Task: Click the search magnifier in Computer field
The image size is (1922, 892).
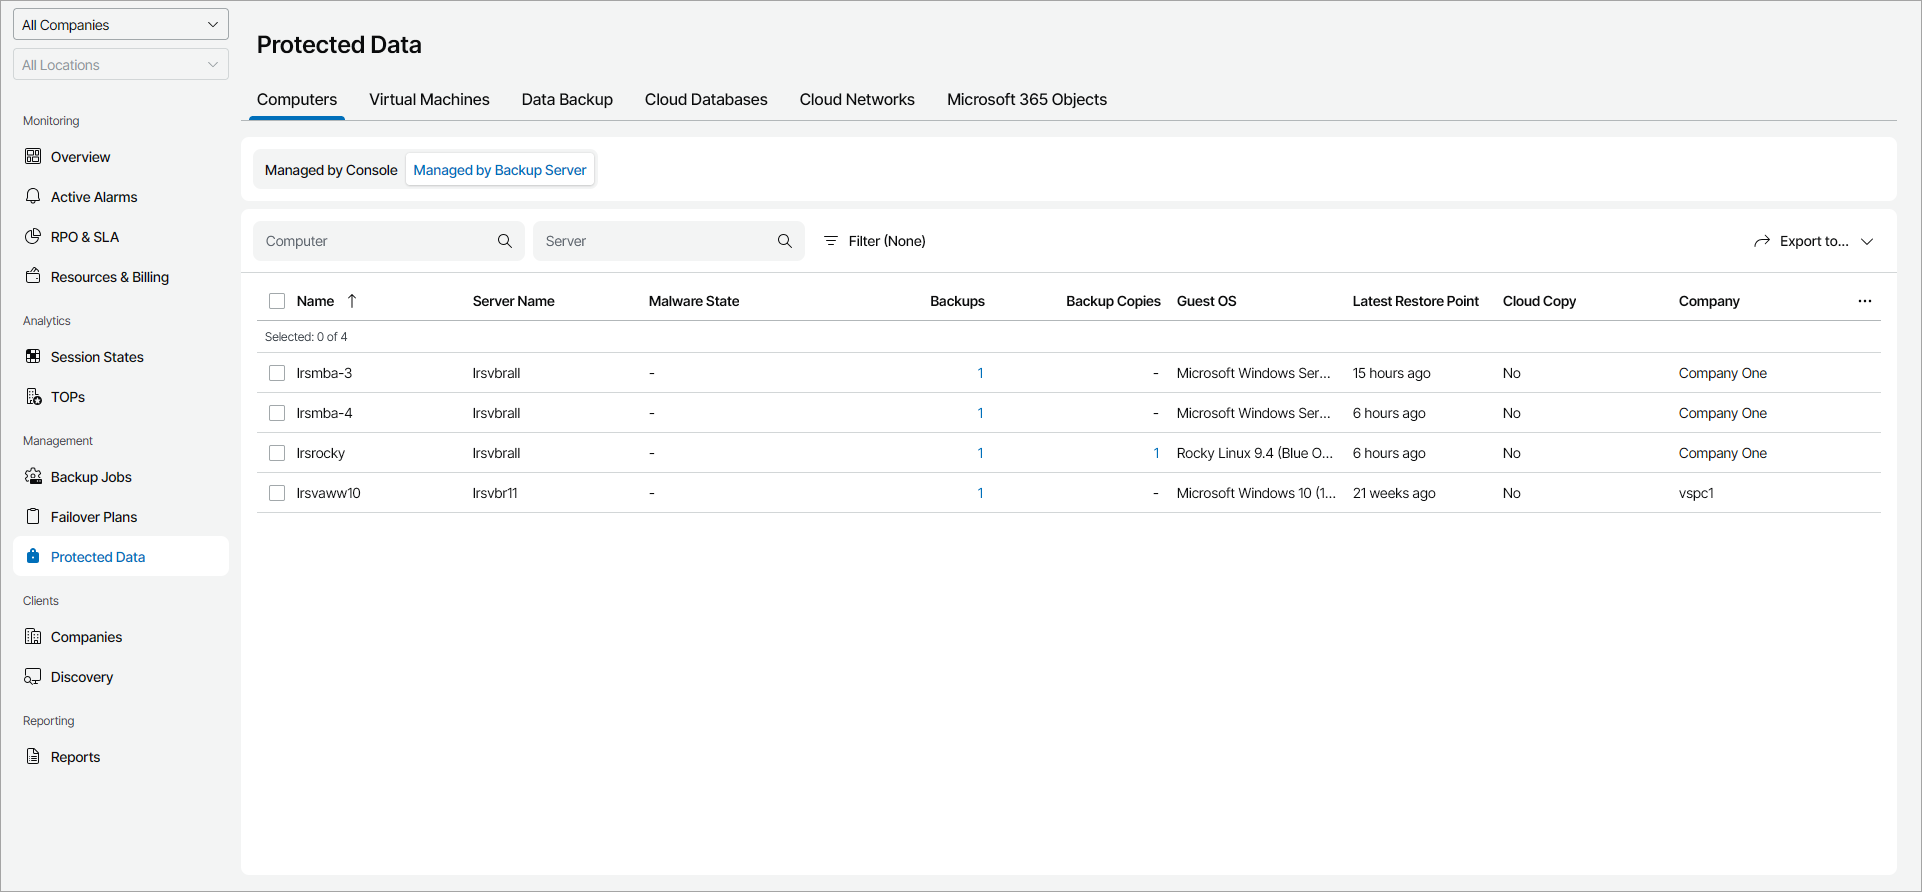Action: [x=505, y=241]
